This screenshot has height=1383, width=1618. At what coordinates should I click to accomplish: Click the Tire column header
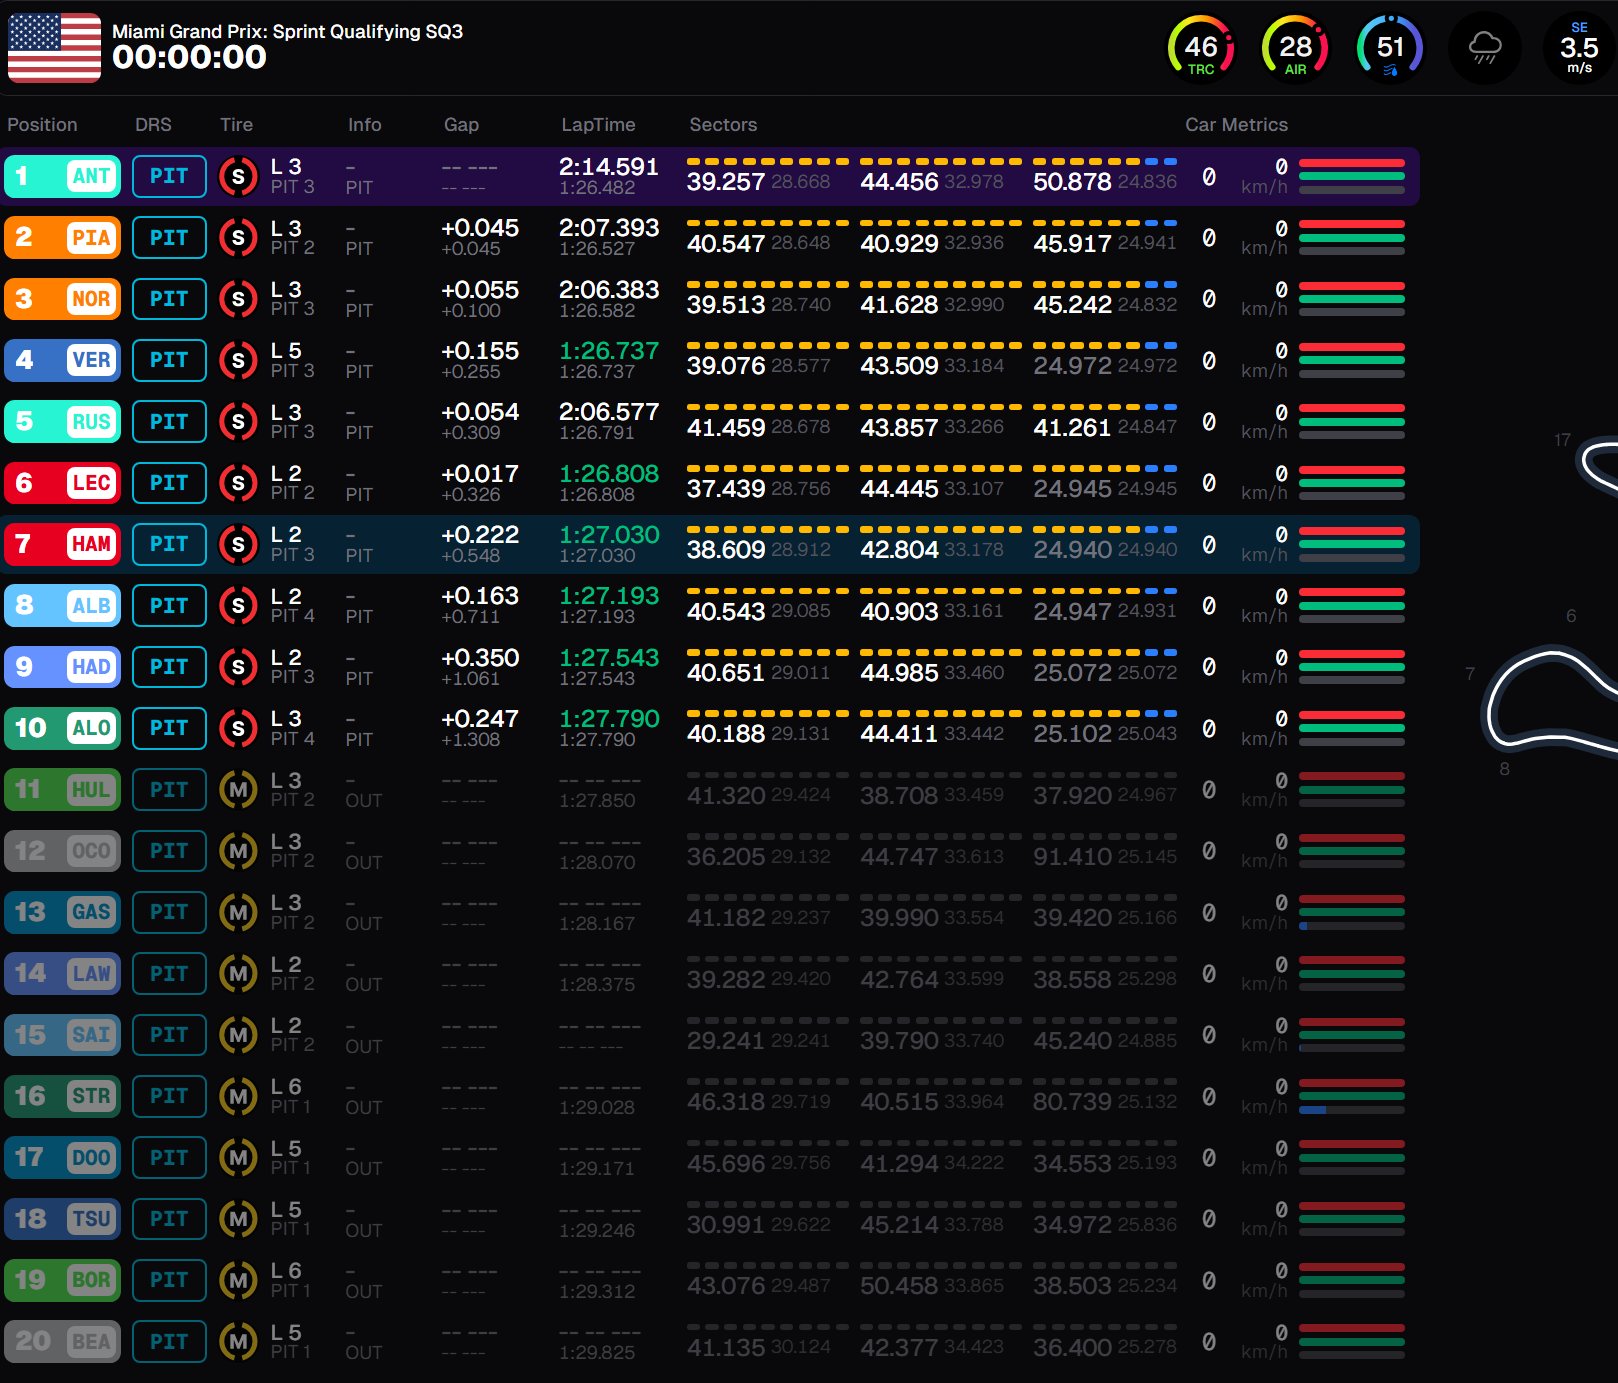pos(236,125)
